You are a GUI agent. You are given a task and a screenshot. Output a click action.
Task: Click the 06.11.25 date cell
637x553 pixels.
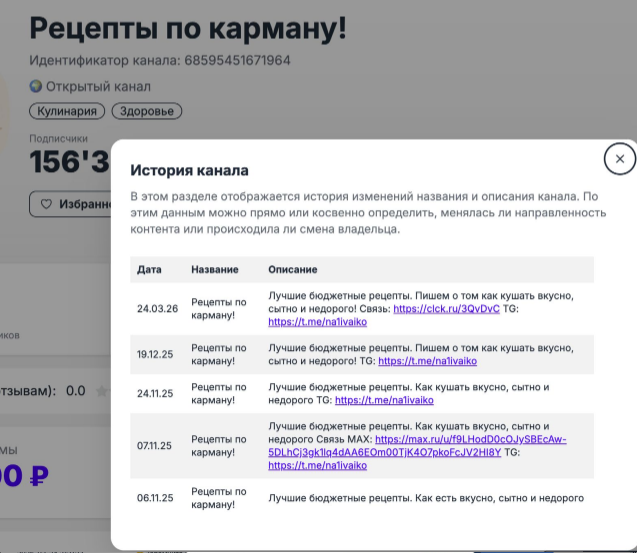(154, 498)
